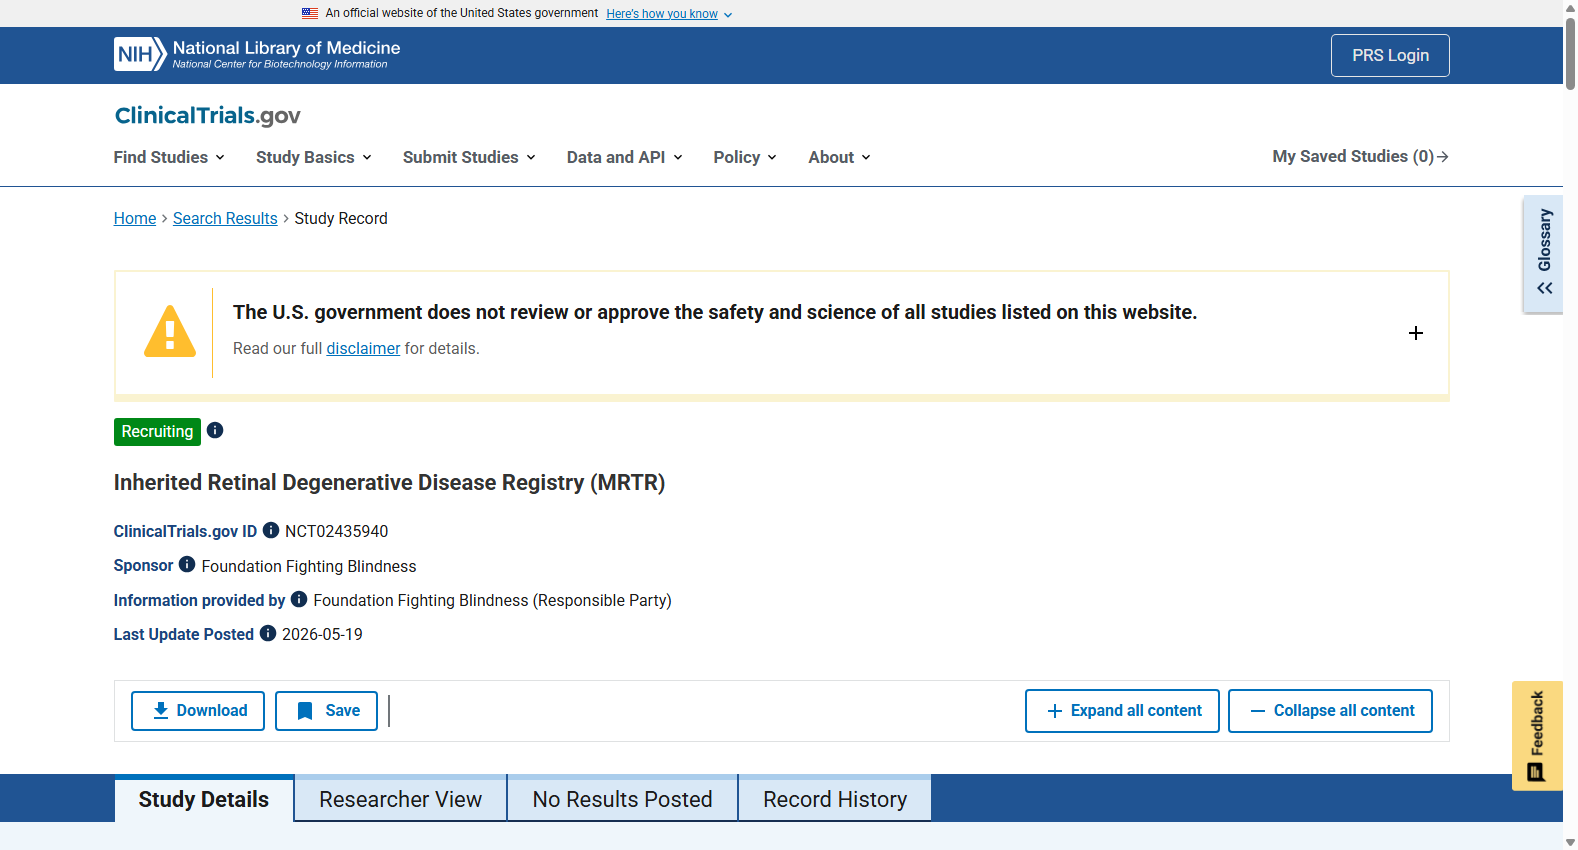Click the Recruiting status badge
Image resolution: width=1578 pixels, height=850 pixels.
tap(157, 431)
